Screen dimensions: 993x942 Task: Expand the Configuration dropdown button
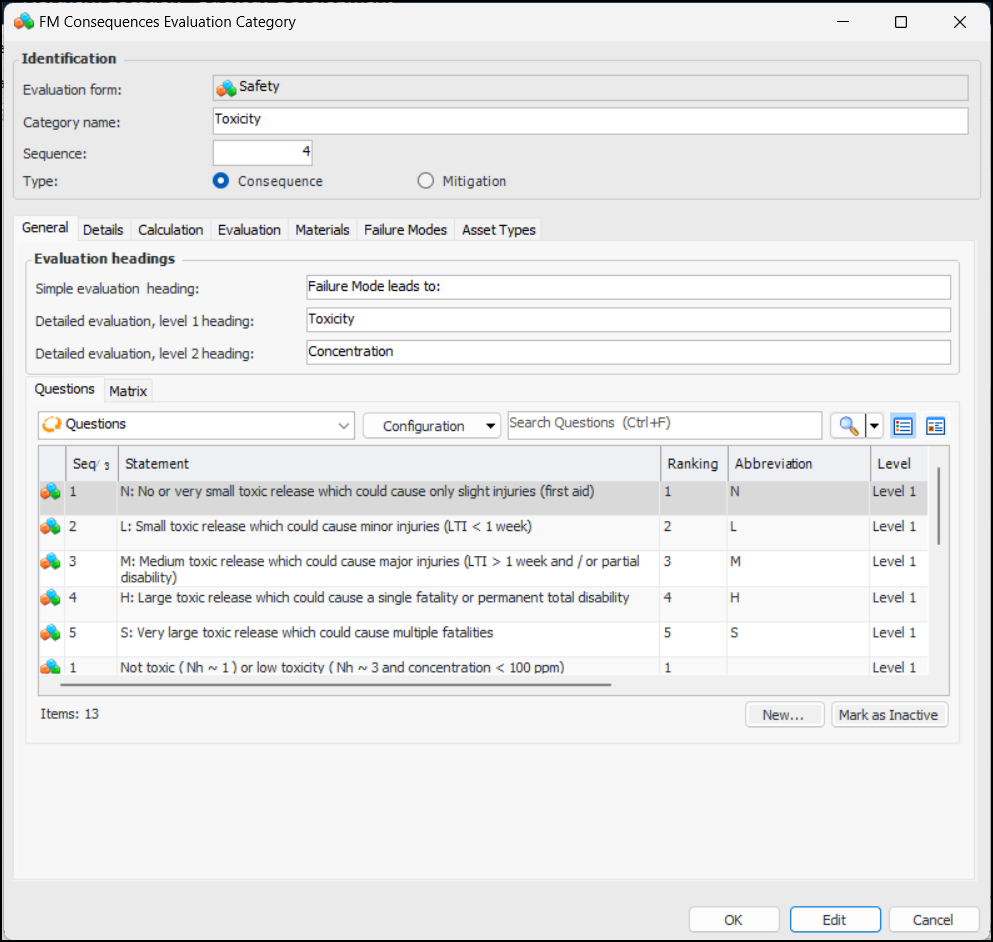click(x=490, y=426)
